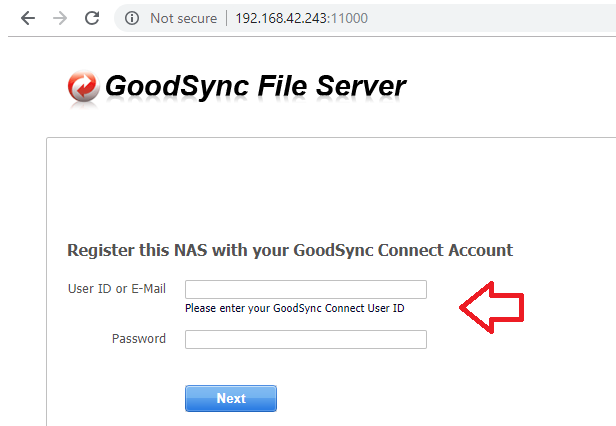This screenshot has width=616, height=426.
Task: Focus the Password input field
Action: pyautogui.click(x=306, y=339)
